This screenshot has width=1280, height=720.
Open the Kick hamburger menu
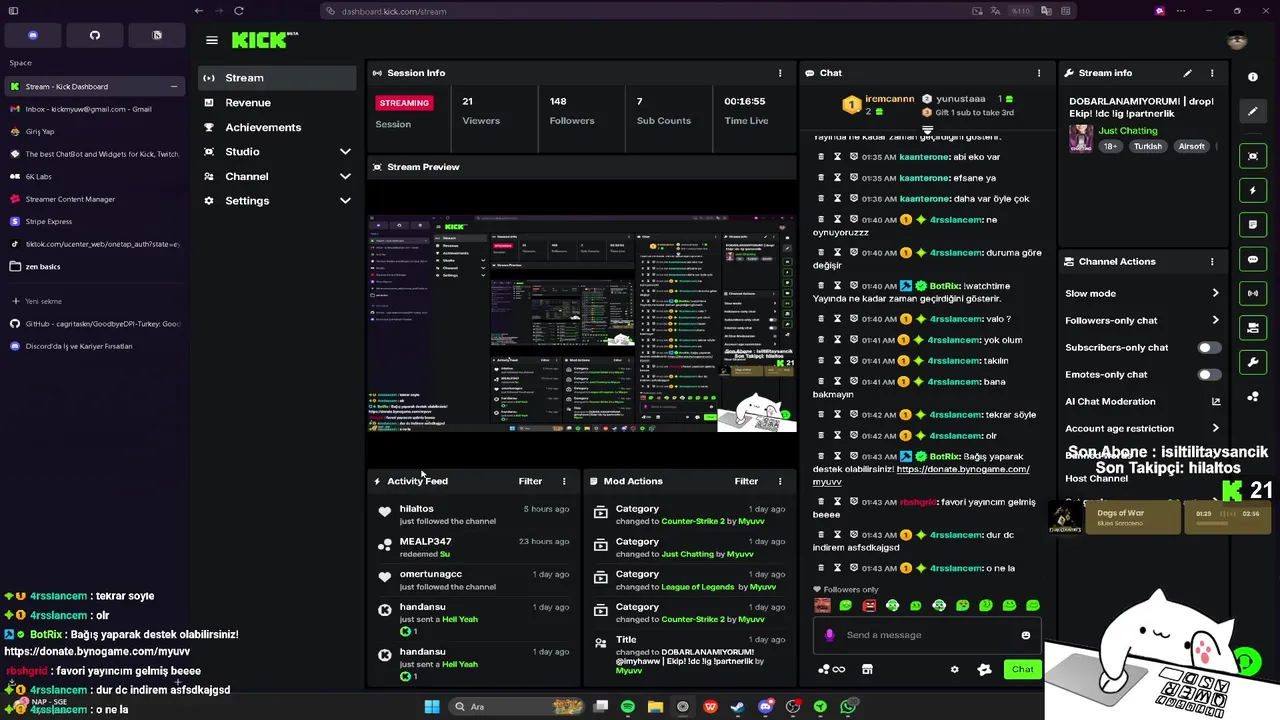click(x=212, y=40)
